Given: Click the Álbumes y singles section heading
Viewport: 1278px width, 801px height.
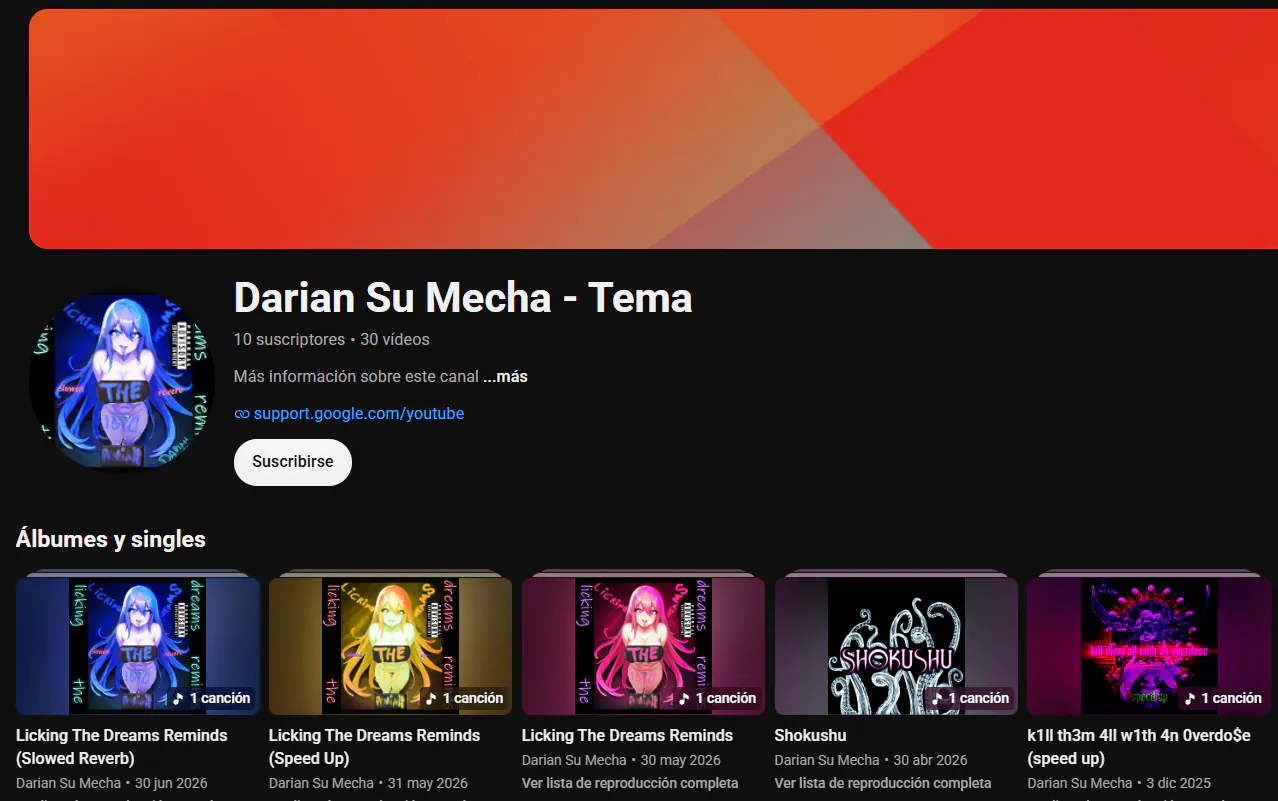Looking at the screenshot, I should 111,539.
